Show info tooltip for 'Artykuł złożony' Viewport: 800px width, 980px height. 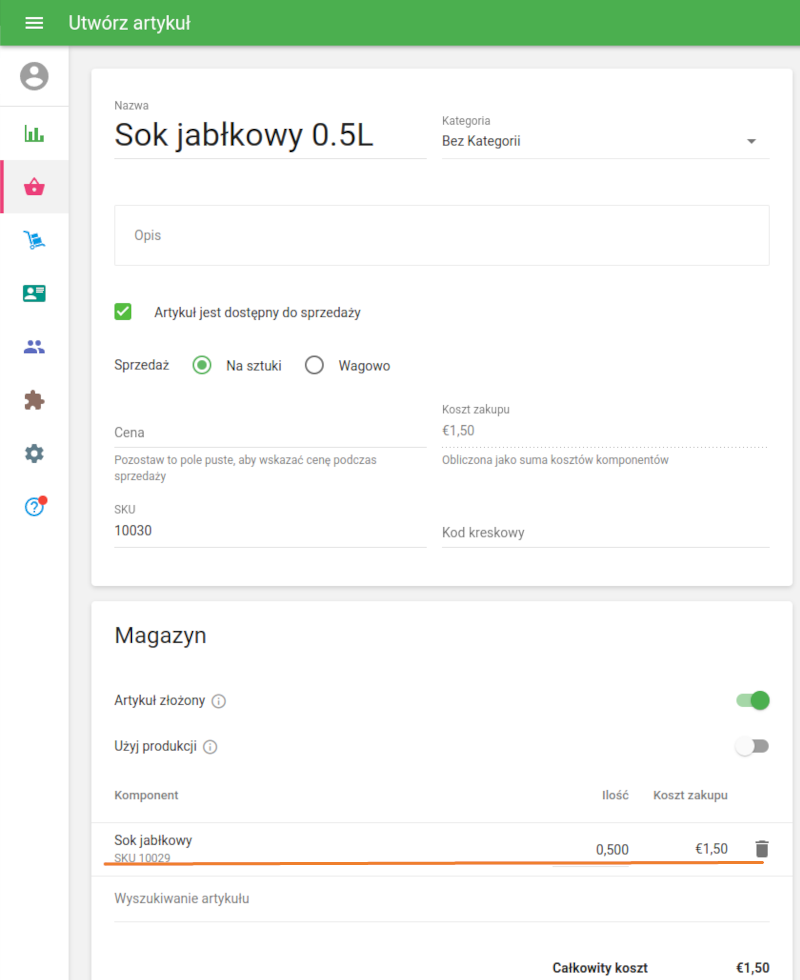tap(219, 701)
